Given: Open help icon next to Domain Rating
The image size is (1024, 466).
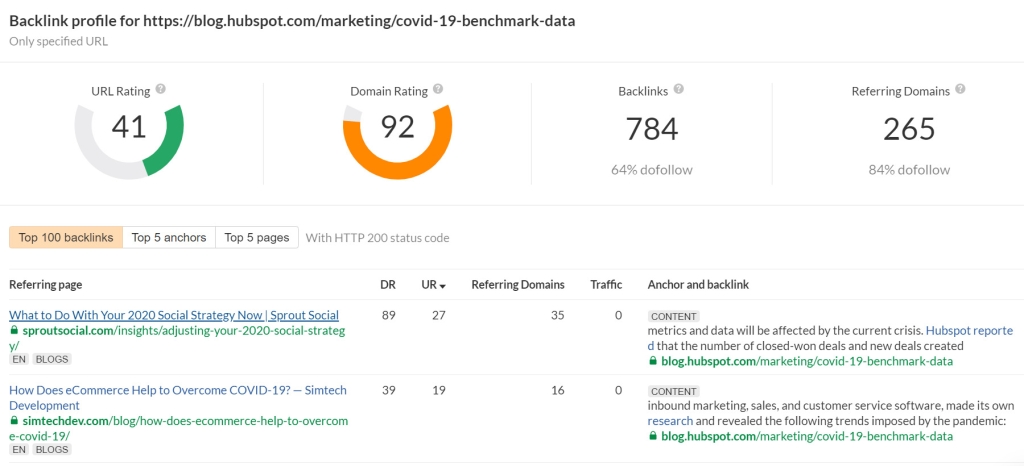Looking at the screenshot, I should point(438,89).
